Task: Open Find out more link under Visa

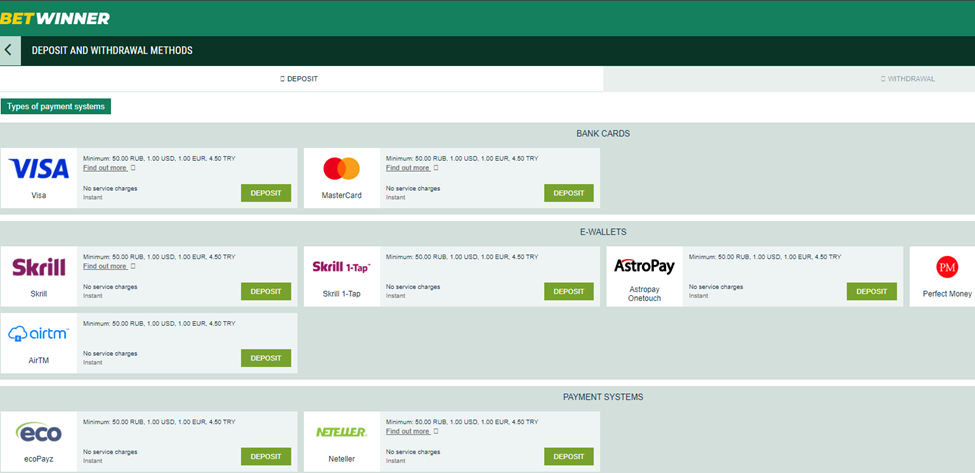Action: 105,168
